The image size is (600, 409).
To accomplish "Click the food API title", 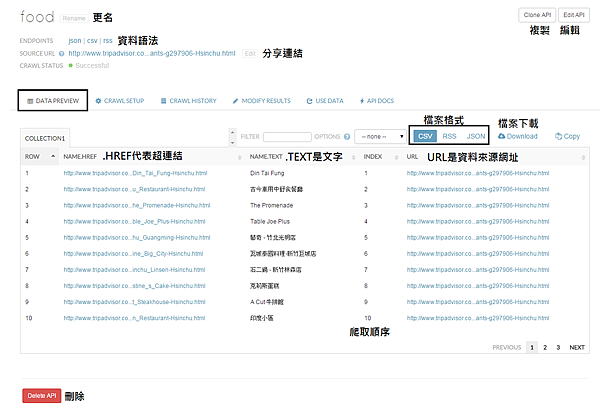I will pos(37,17).
